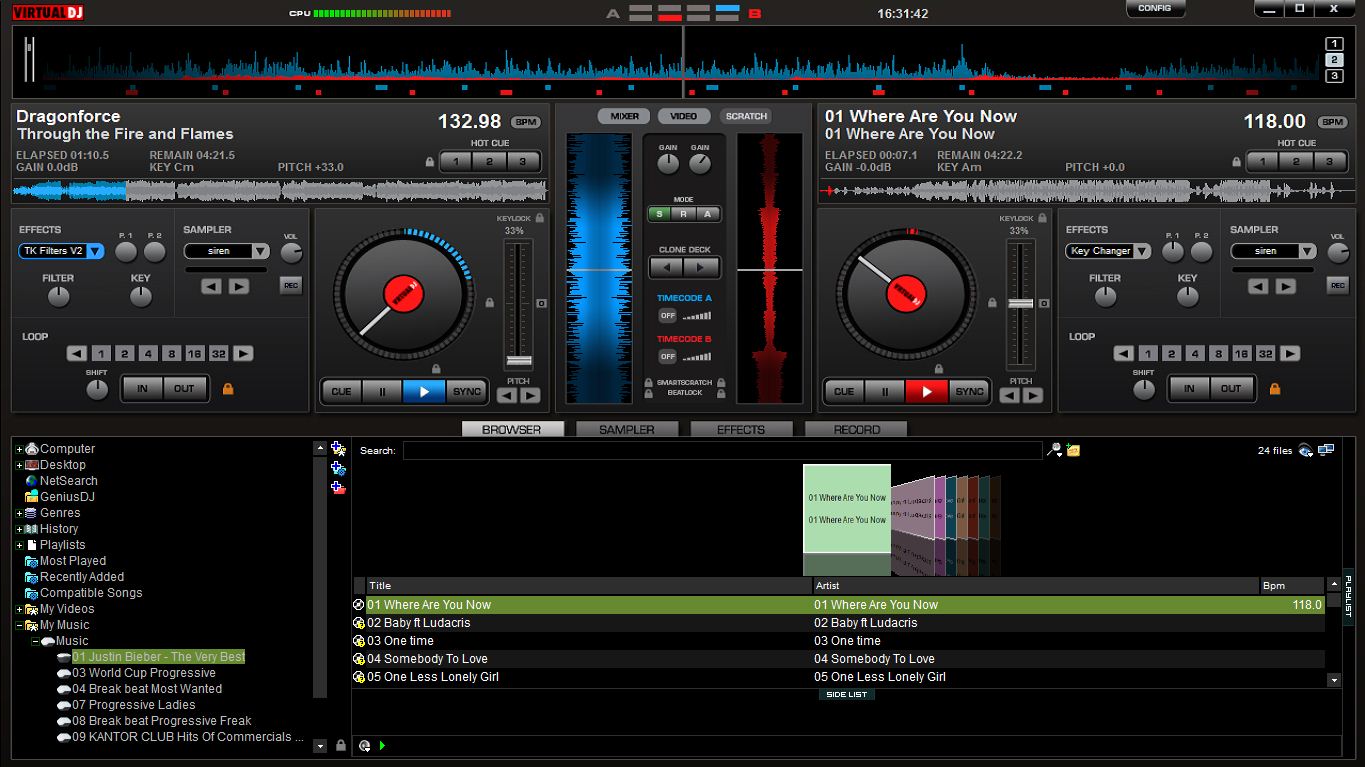Open right sampler siren dropdown
The image size is (1365, 767).
coord(1307,251)
